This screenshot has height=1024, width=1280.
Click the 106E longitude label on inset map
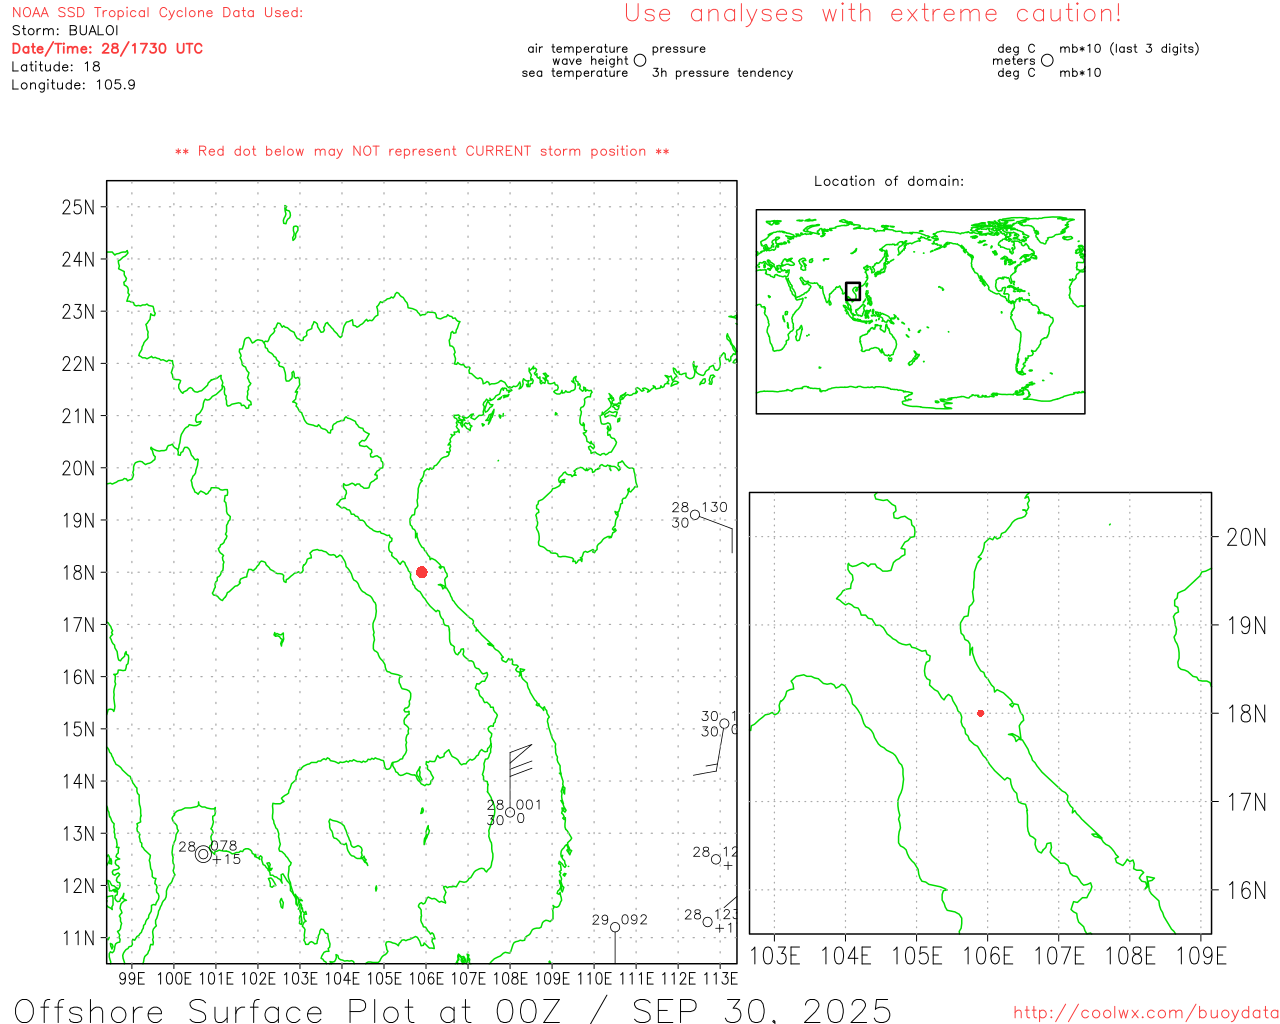pyautogui.click(x=987, y=956)
